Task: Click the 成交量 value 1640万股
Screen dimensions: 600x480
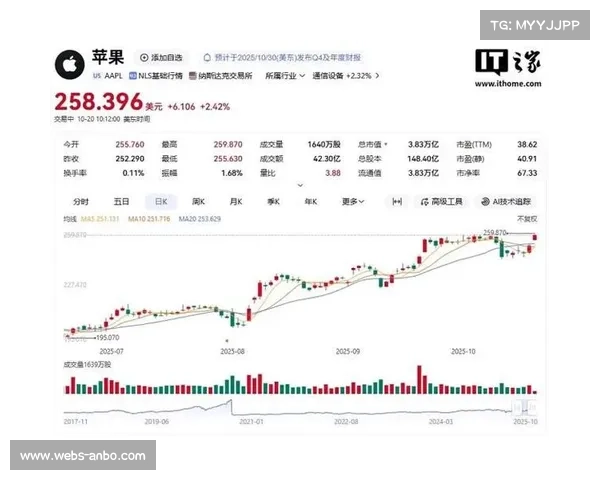Action: point(324,144)
